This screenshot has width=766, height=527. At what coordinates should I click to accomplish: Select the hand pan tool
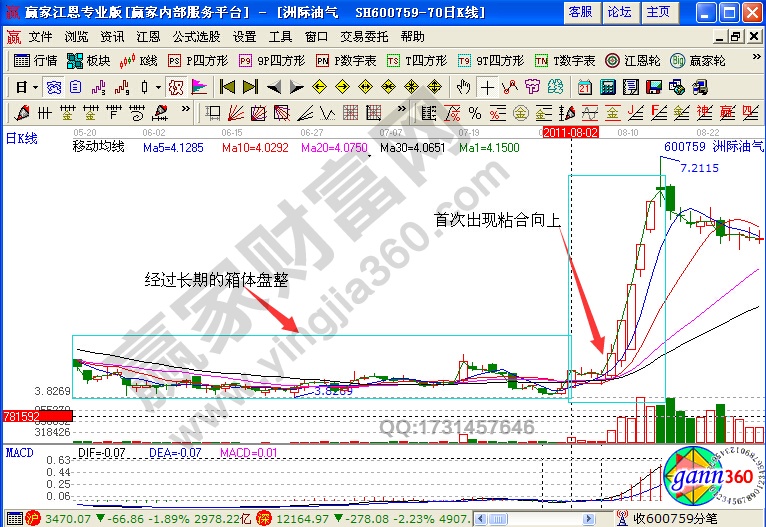pos(463,86)
